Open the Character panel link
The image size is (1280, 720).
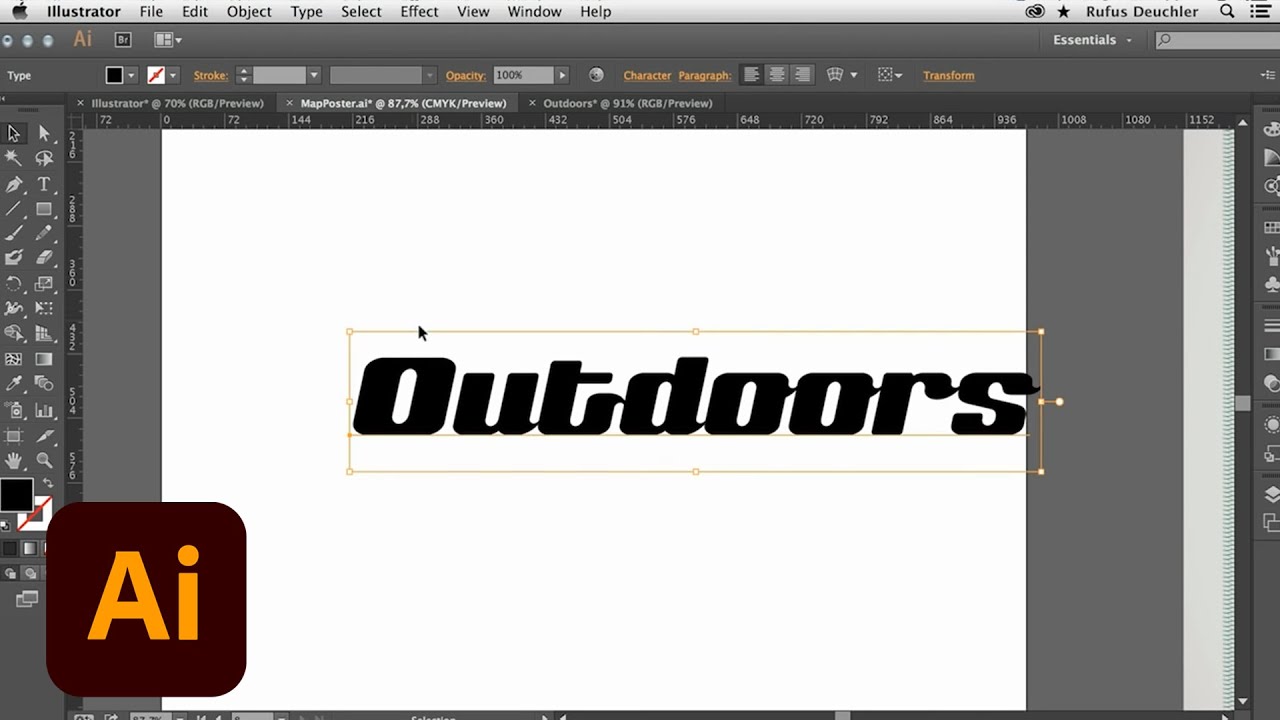coord(647,75)
